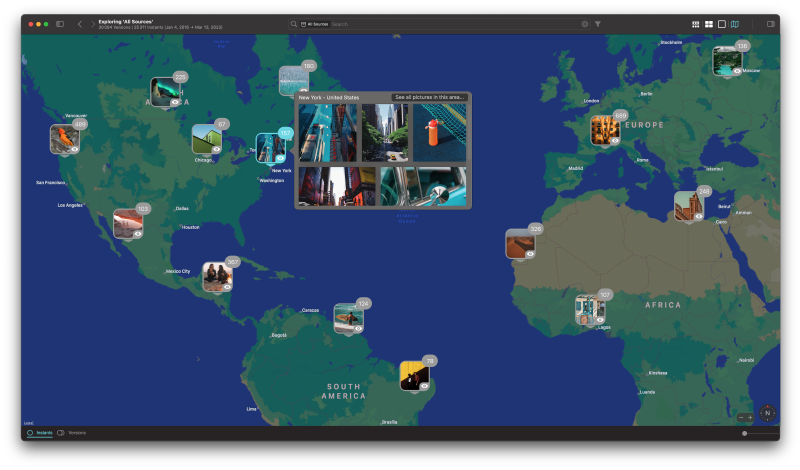Click the 180 count badge cluster
The height and width of the screenshot is (470, 800).
309,66
